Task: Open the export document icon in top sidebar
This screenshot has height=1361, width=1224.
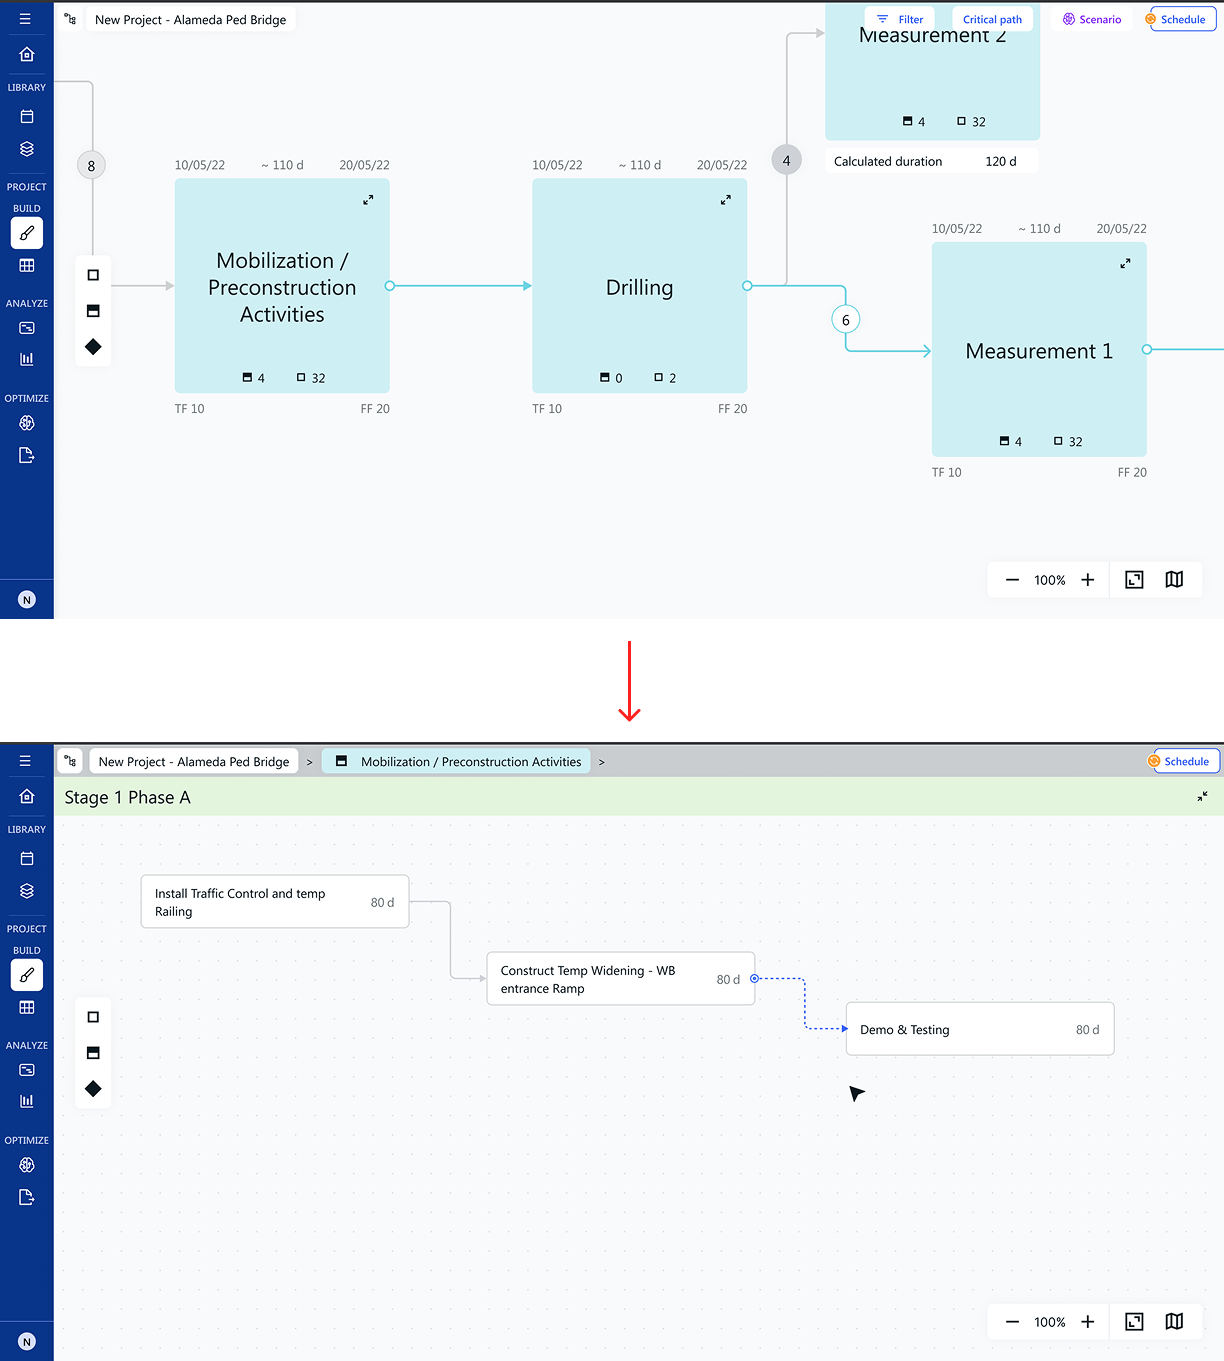Action: pos(27,455)
